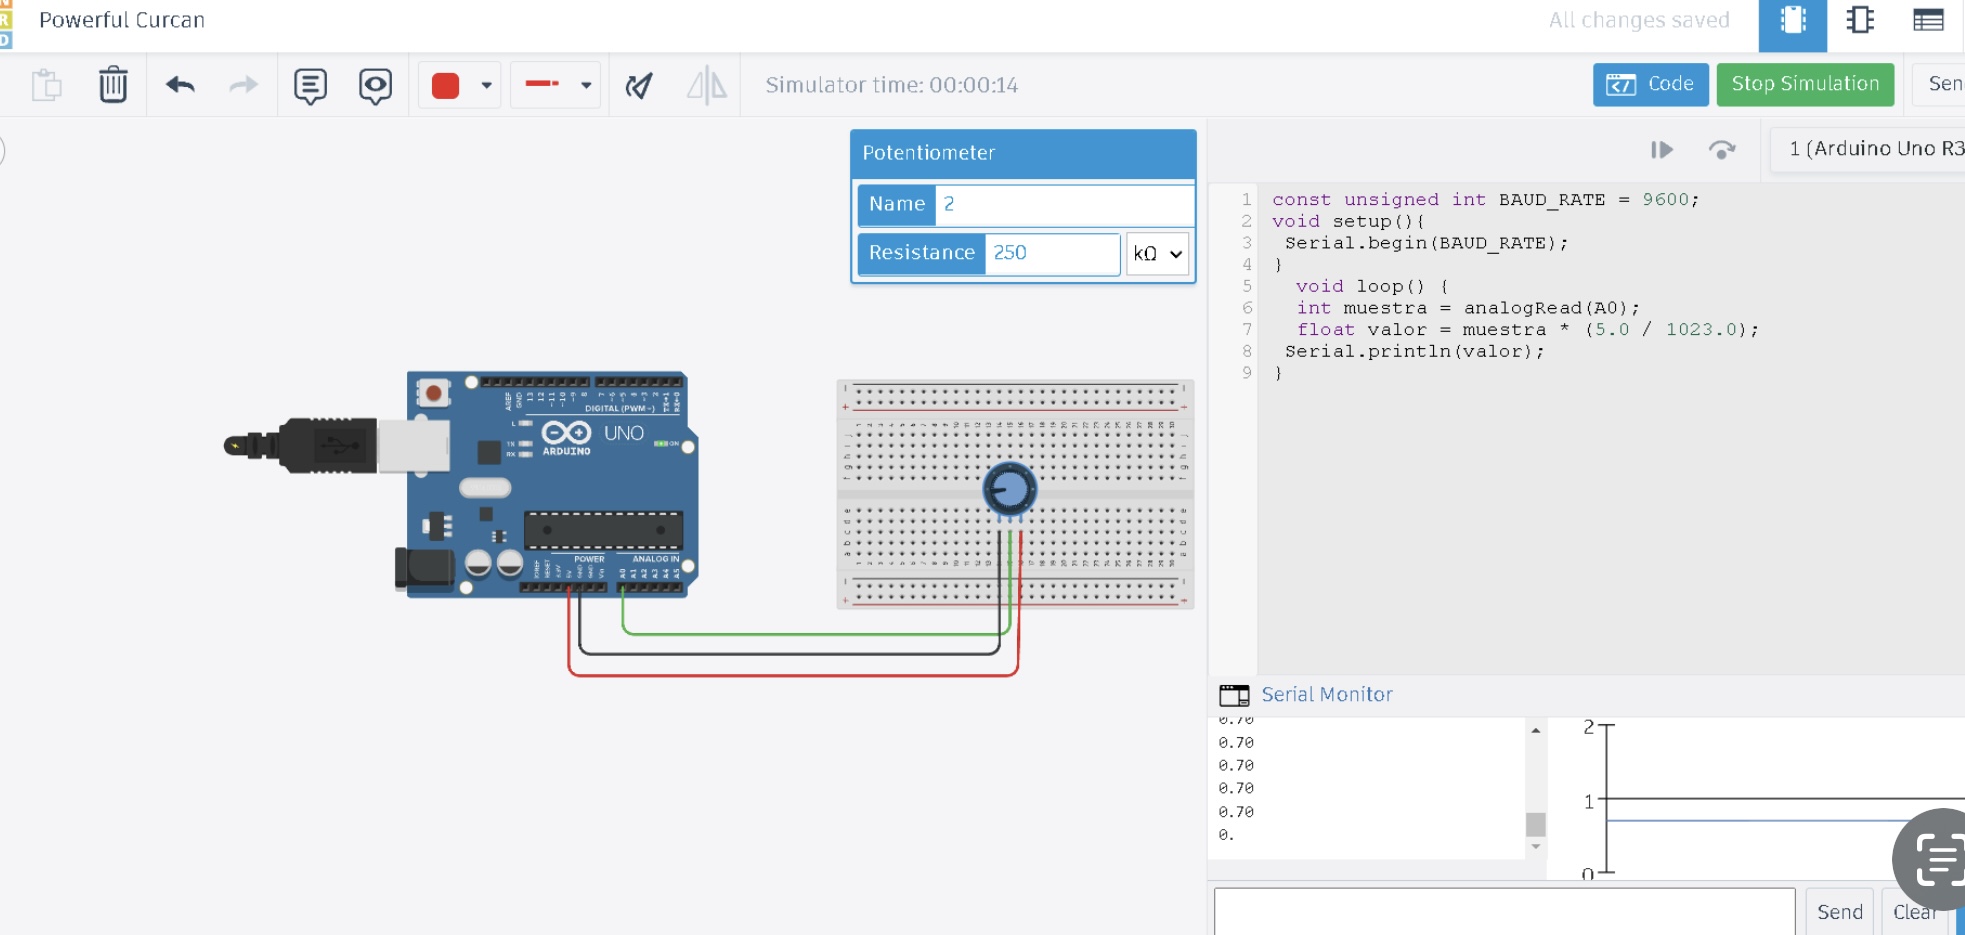
Task: Open the kΩ resistance unit dropdown
Action: pyautogui.click(x=1157, y=254)
